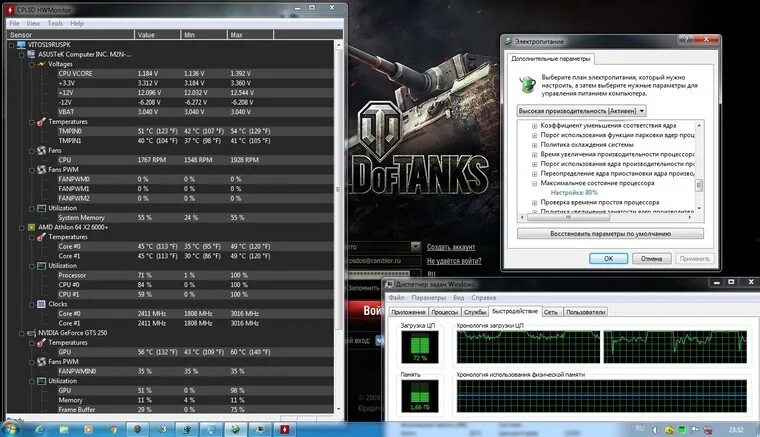Open the Файл menu in Task Manager
This screenshot has width=760, height=437.
point(396,297)
